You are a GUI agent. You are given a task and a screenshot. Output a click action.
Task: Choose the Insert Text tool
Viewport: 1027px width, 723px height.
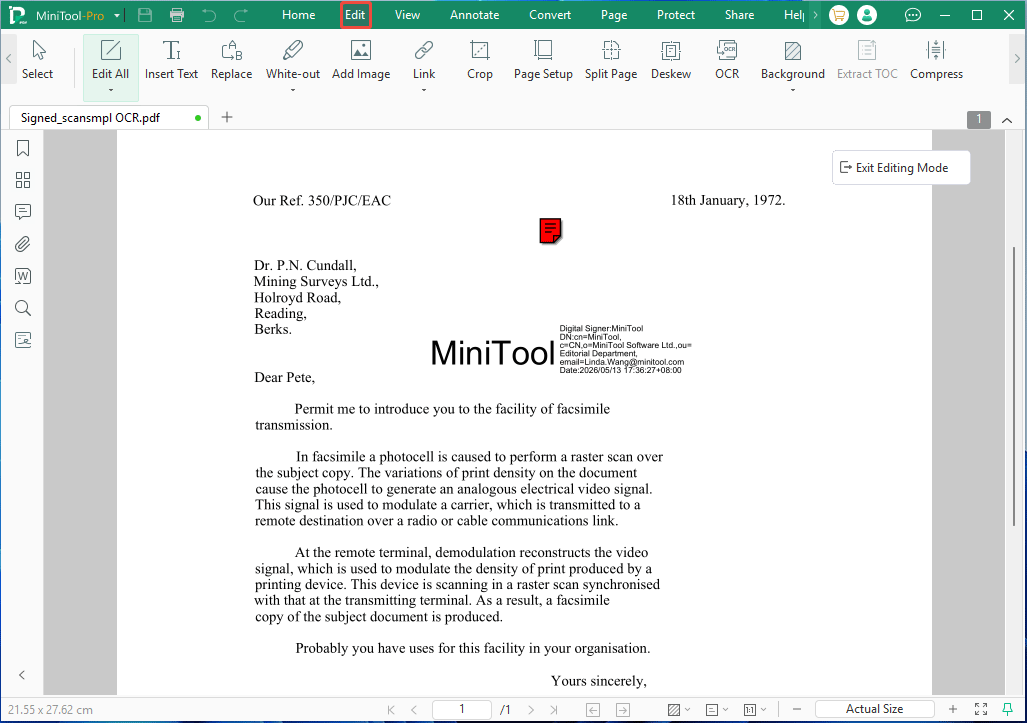(x=172, y=60)
